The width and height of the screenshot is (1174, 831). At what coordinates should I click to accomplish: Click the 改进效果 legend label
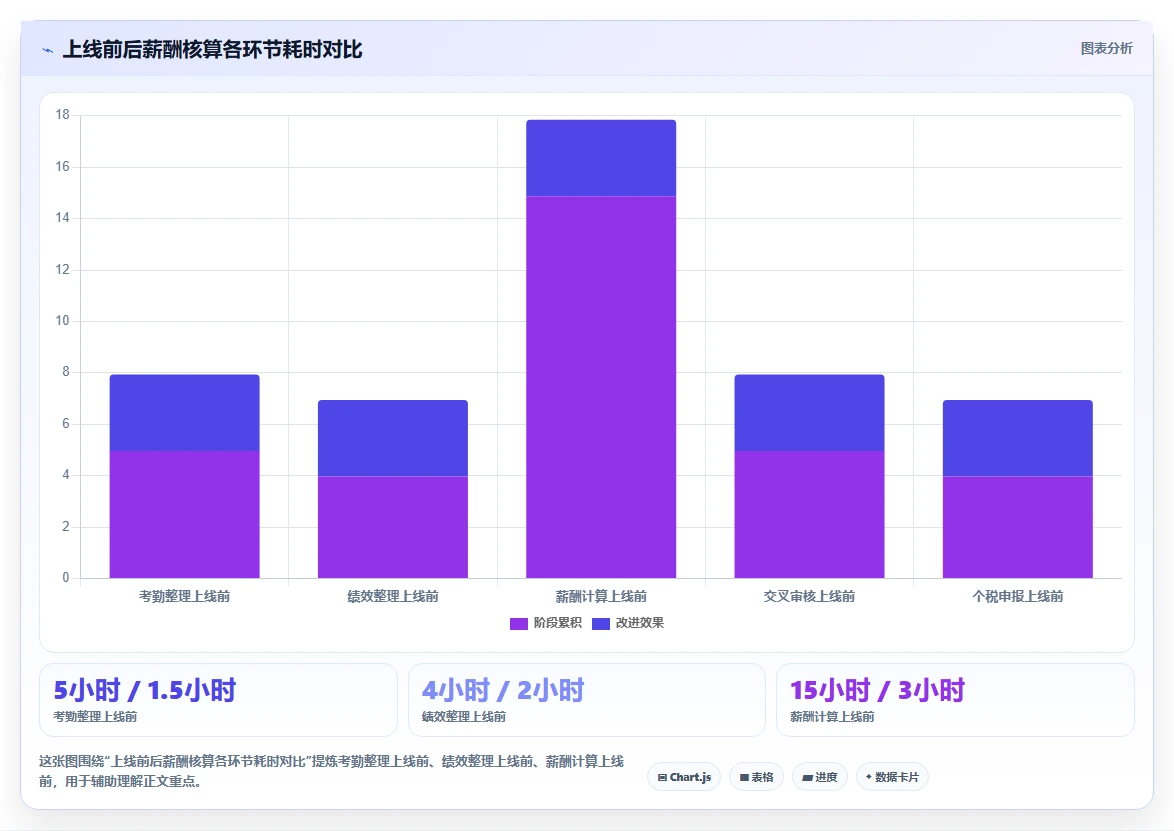tap(639, 623)
